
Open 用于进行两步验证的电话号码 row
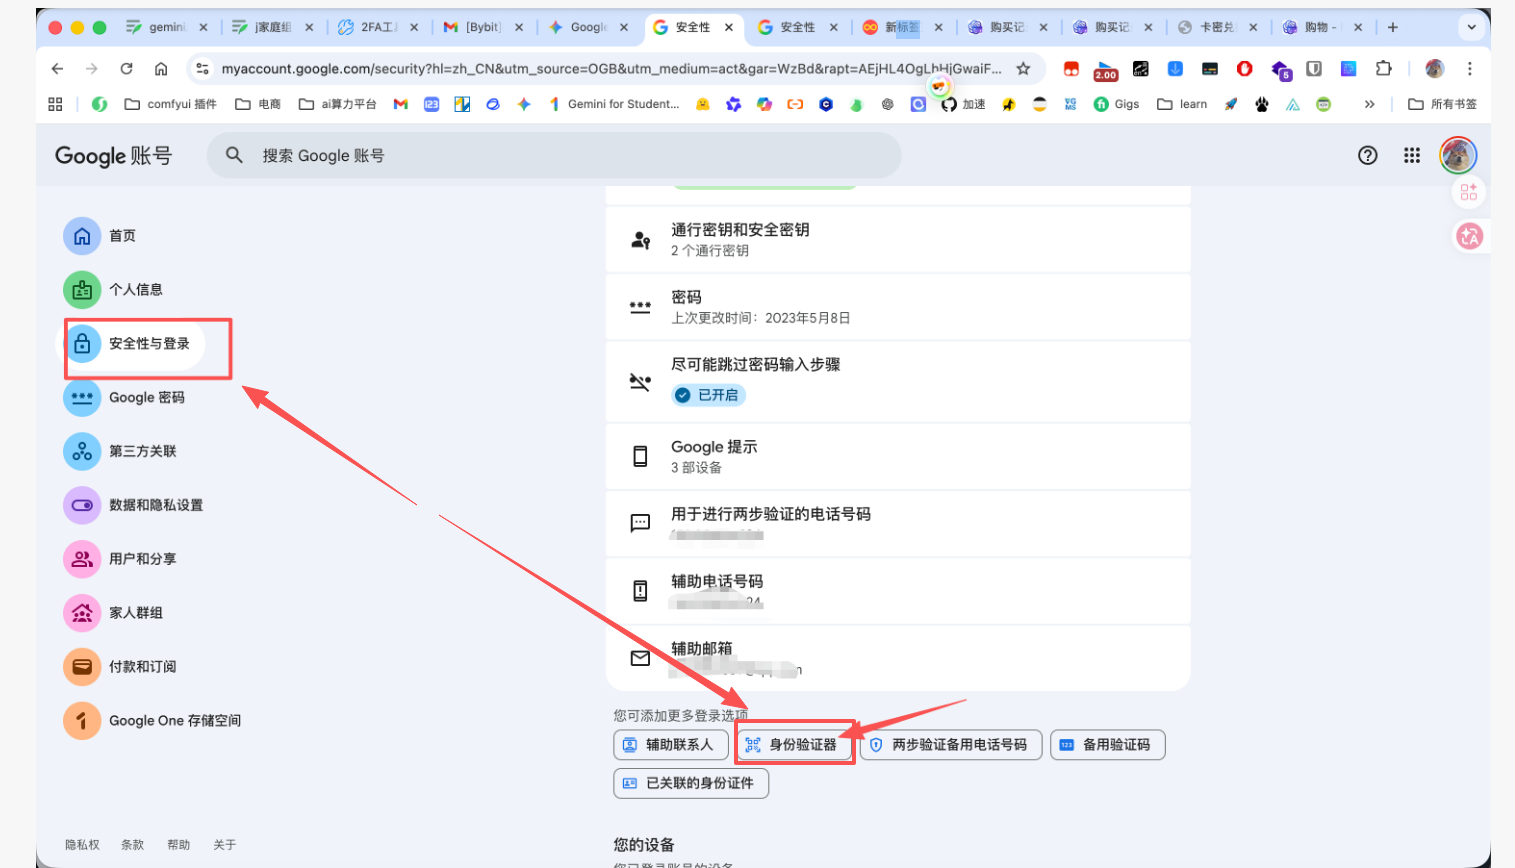898,523
